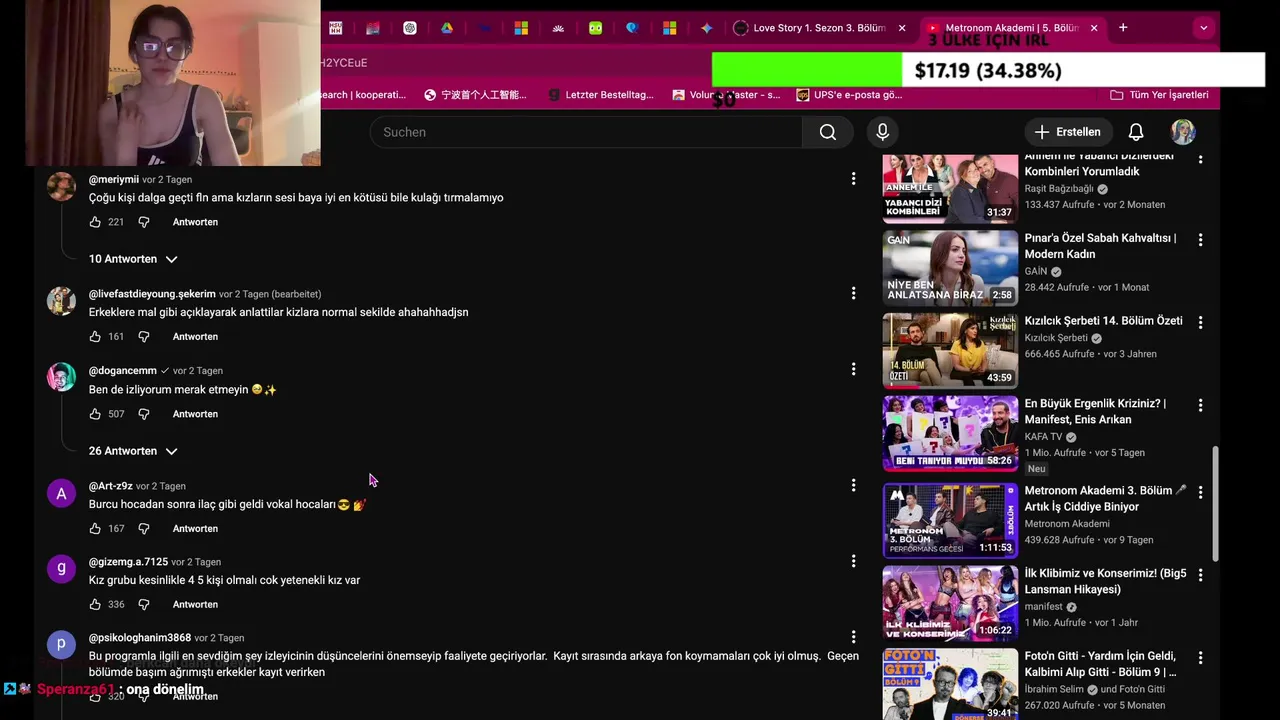The image size is (1280, 720).
Task: Open En Büyük Ergenlik Kriziniz video title
Action: (1095, 412)
